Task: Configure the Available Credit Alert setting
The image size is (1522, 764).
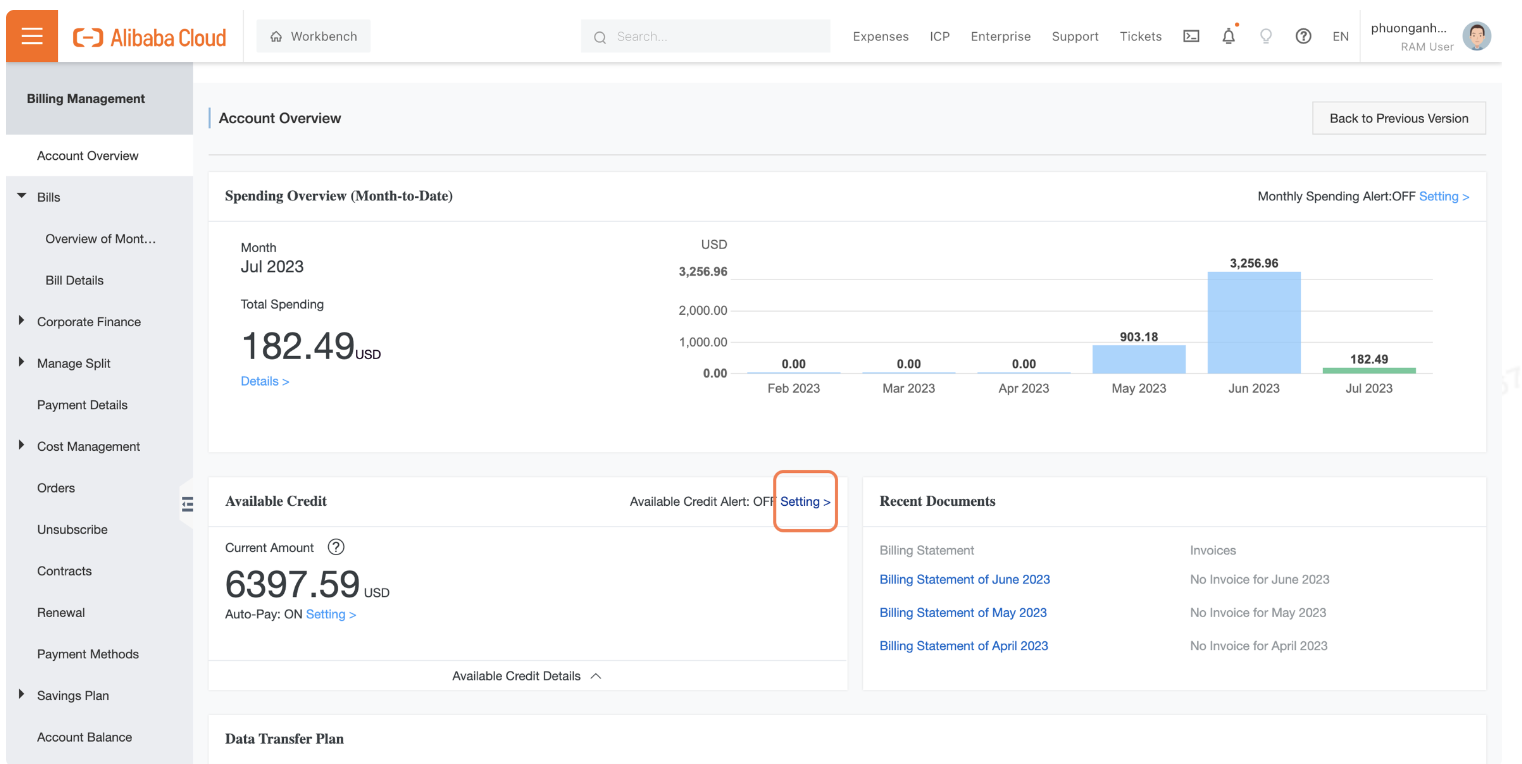Action: [805, 501]
